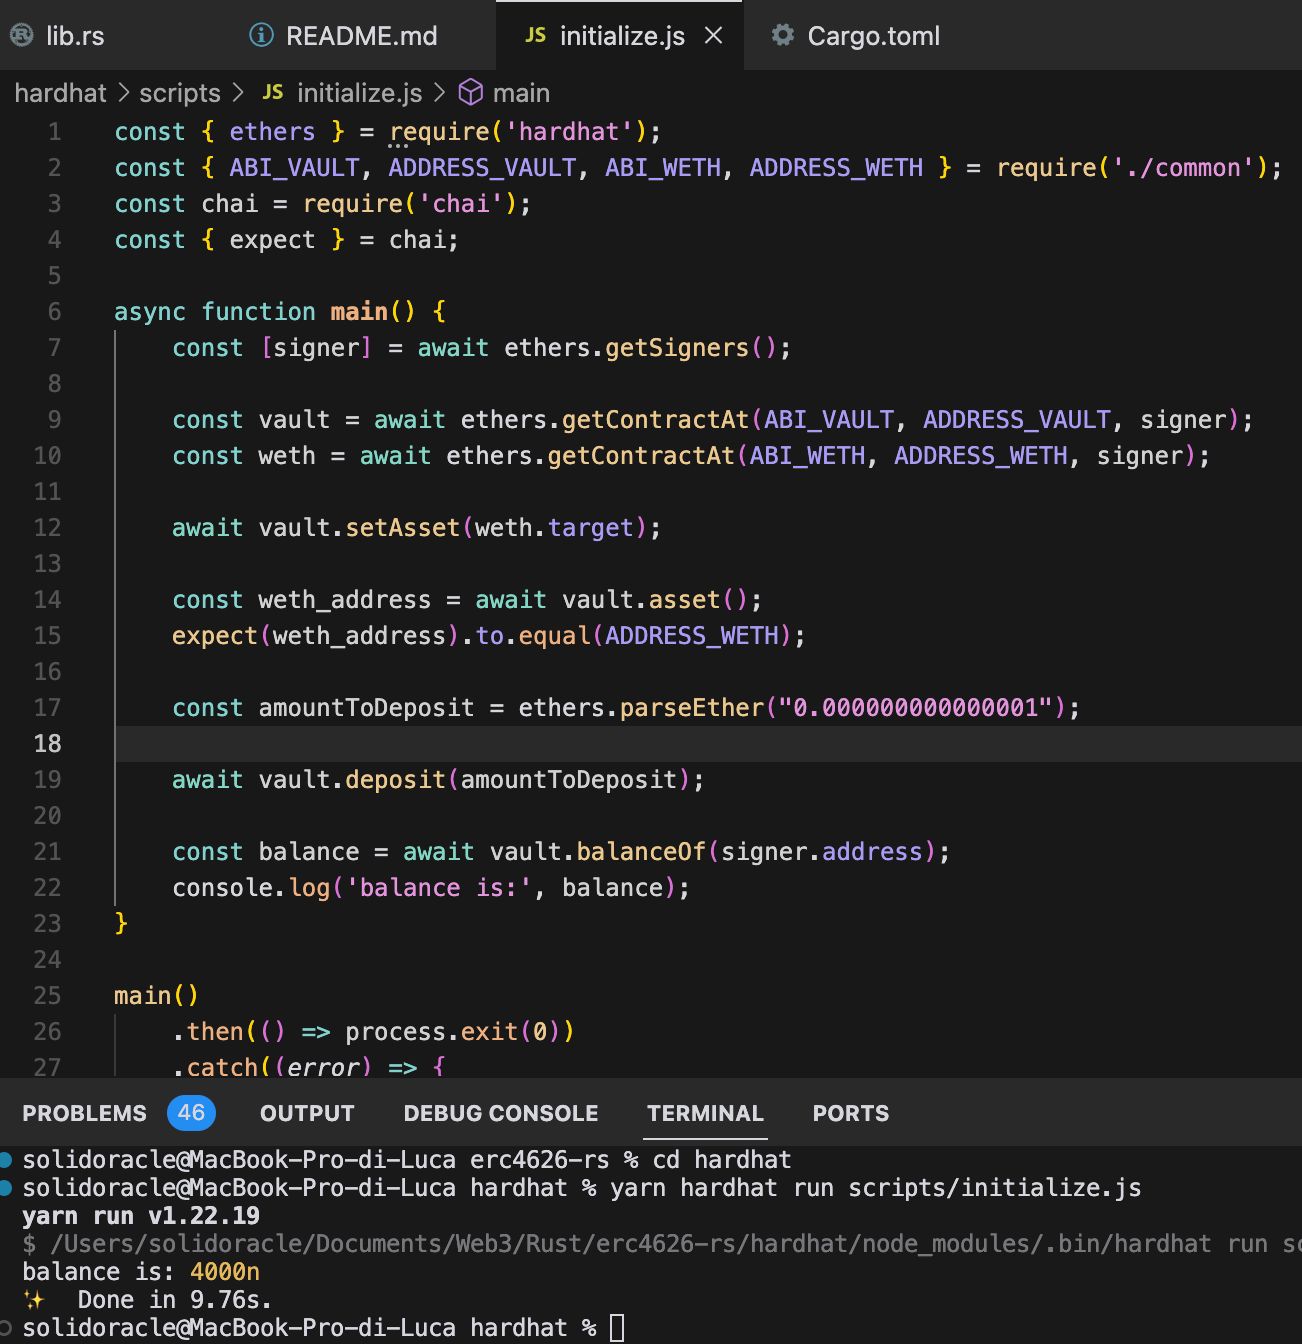Select the initialize.js editor tab
1302x1344 pixels.
pyautogui.click(x=622, y=36)
